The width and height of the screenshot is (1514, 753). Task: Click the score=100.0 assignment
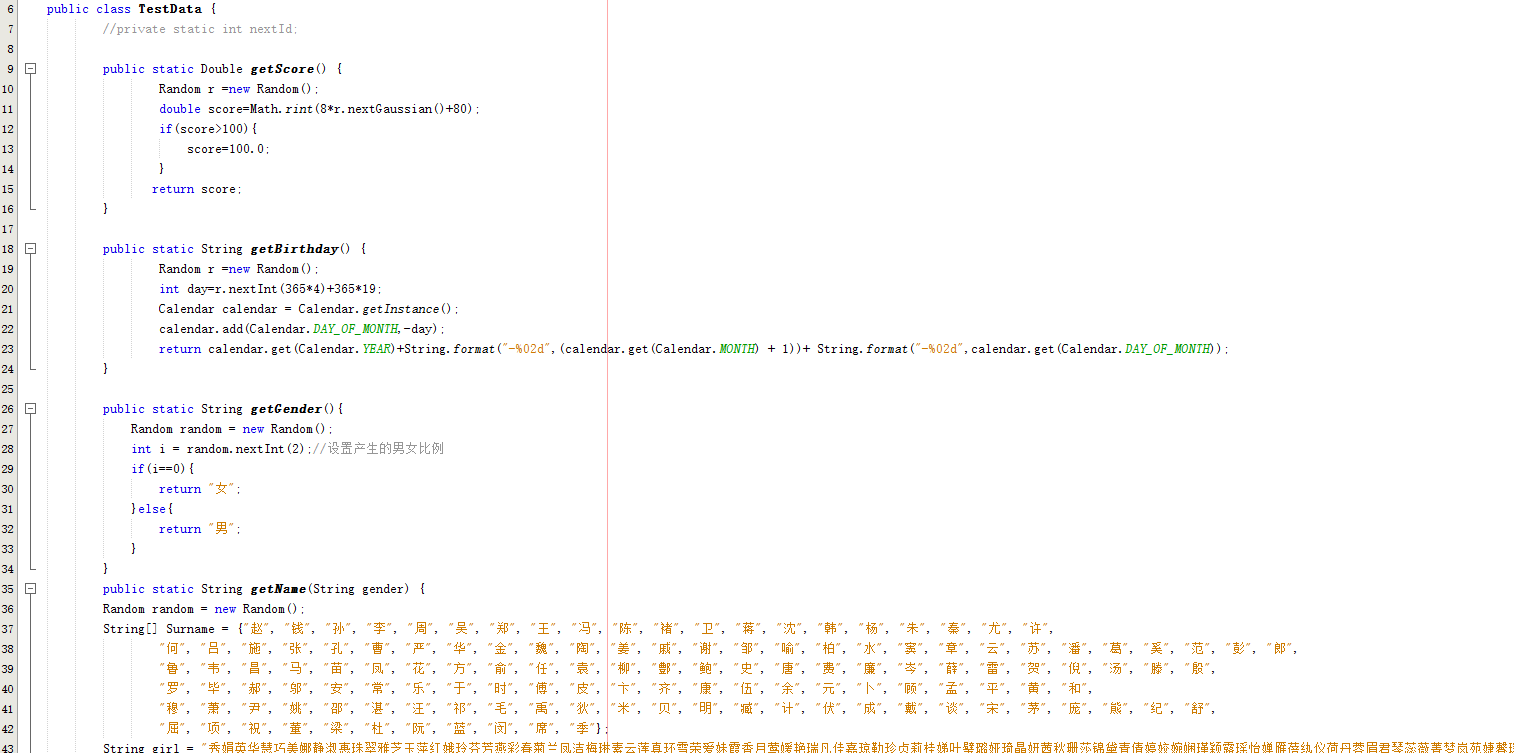coord(228,149)
